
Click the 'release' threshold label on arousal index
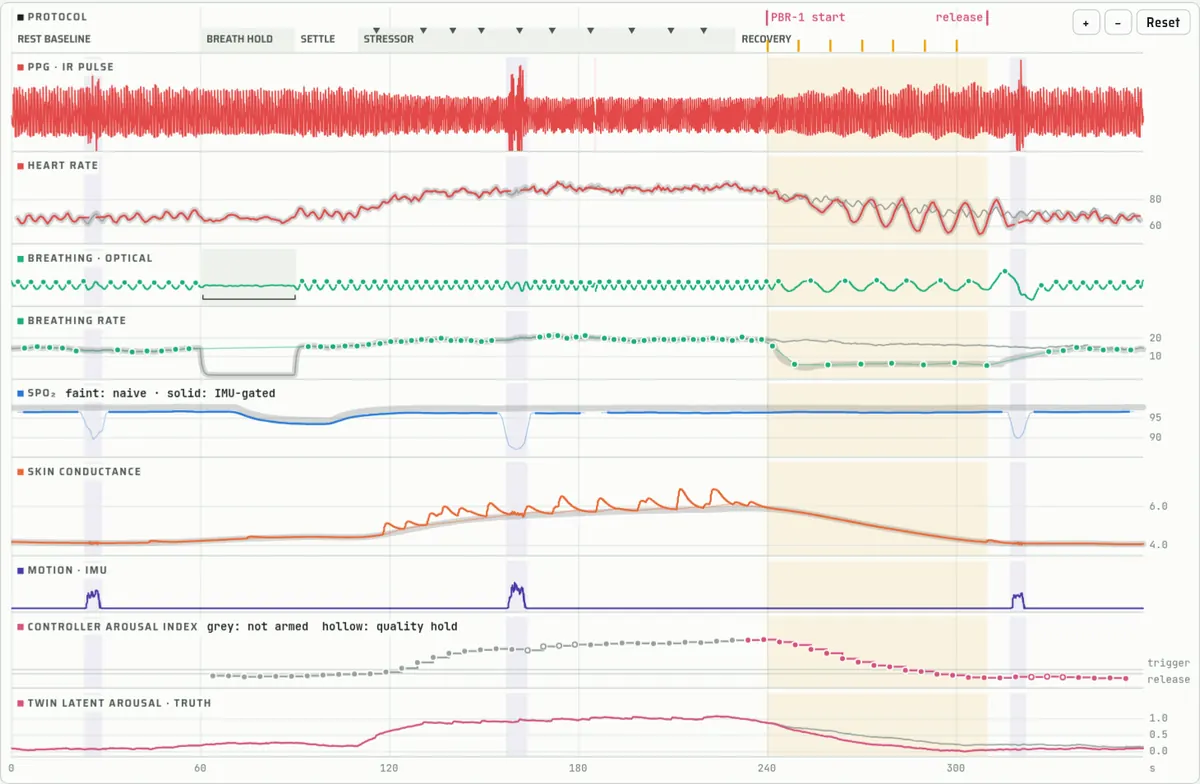[1168, 680]
